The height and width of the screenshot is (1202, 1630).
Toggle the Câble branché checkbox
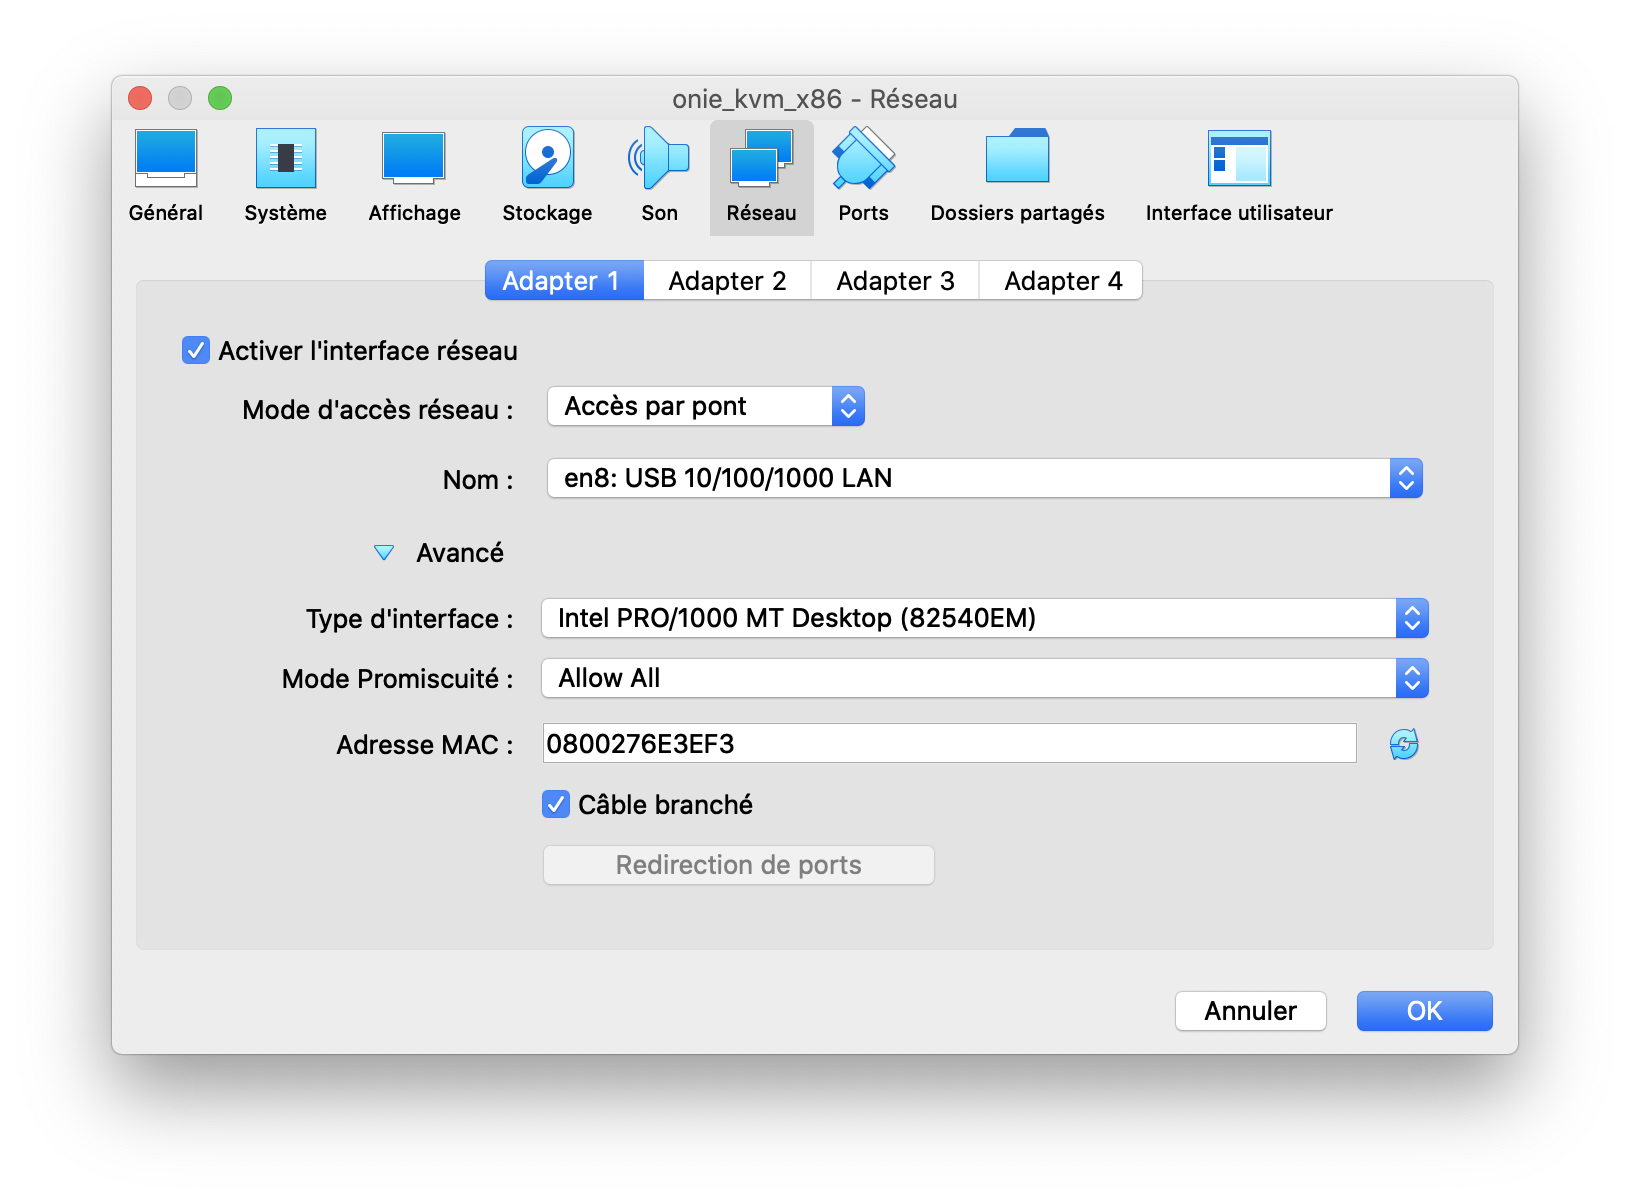tap(556, 805)
